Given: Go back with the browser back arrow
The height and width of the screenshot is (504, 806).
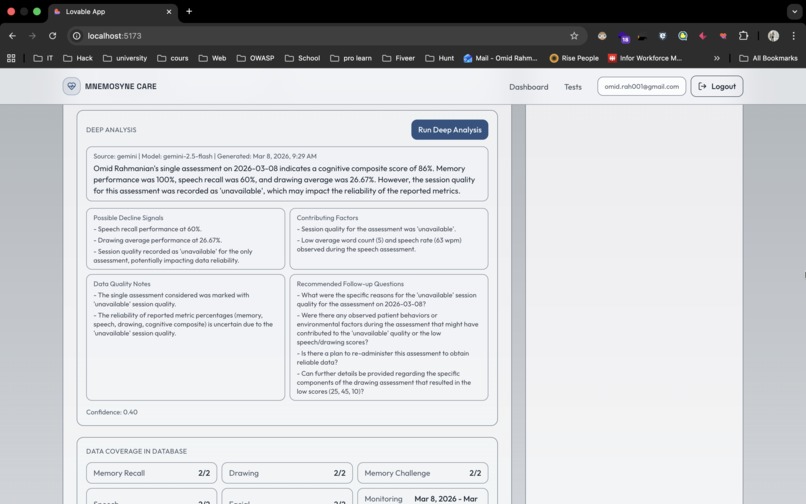Looking at the screenshot, I should (12, 36).
